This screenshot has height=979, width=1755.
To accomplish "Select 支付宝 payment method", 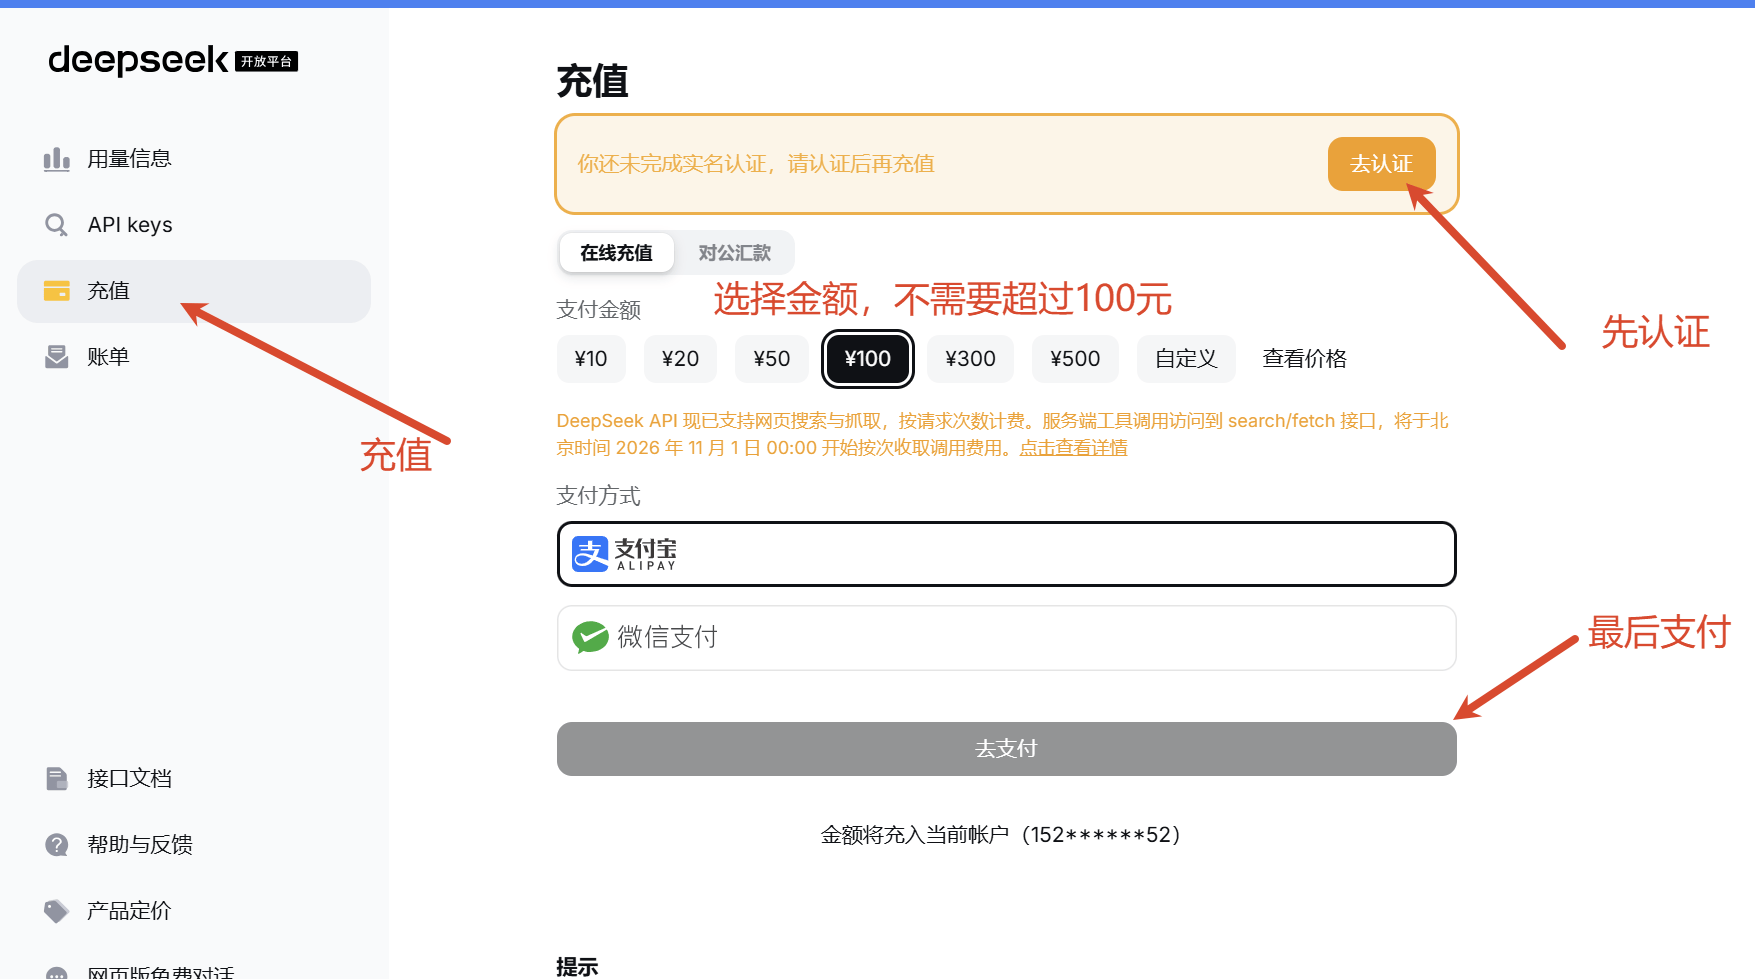I will (x=1006, y=554).
